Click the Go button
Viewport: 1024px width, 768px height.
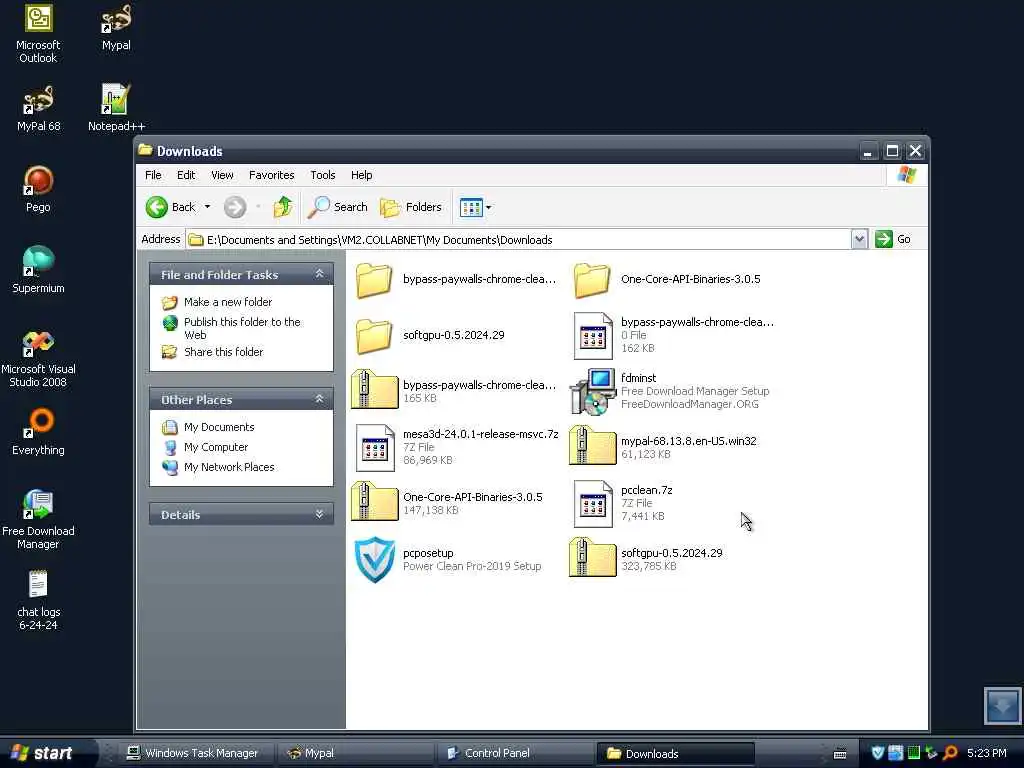[x=893, y=239]
